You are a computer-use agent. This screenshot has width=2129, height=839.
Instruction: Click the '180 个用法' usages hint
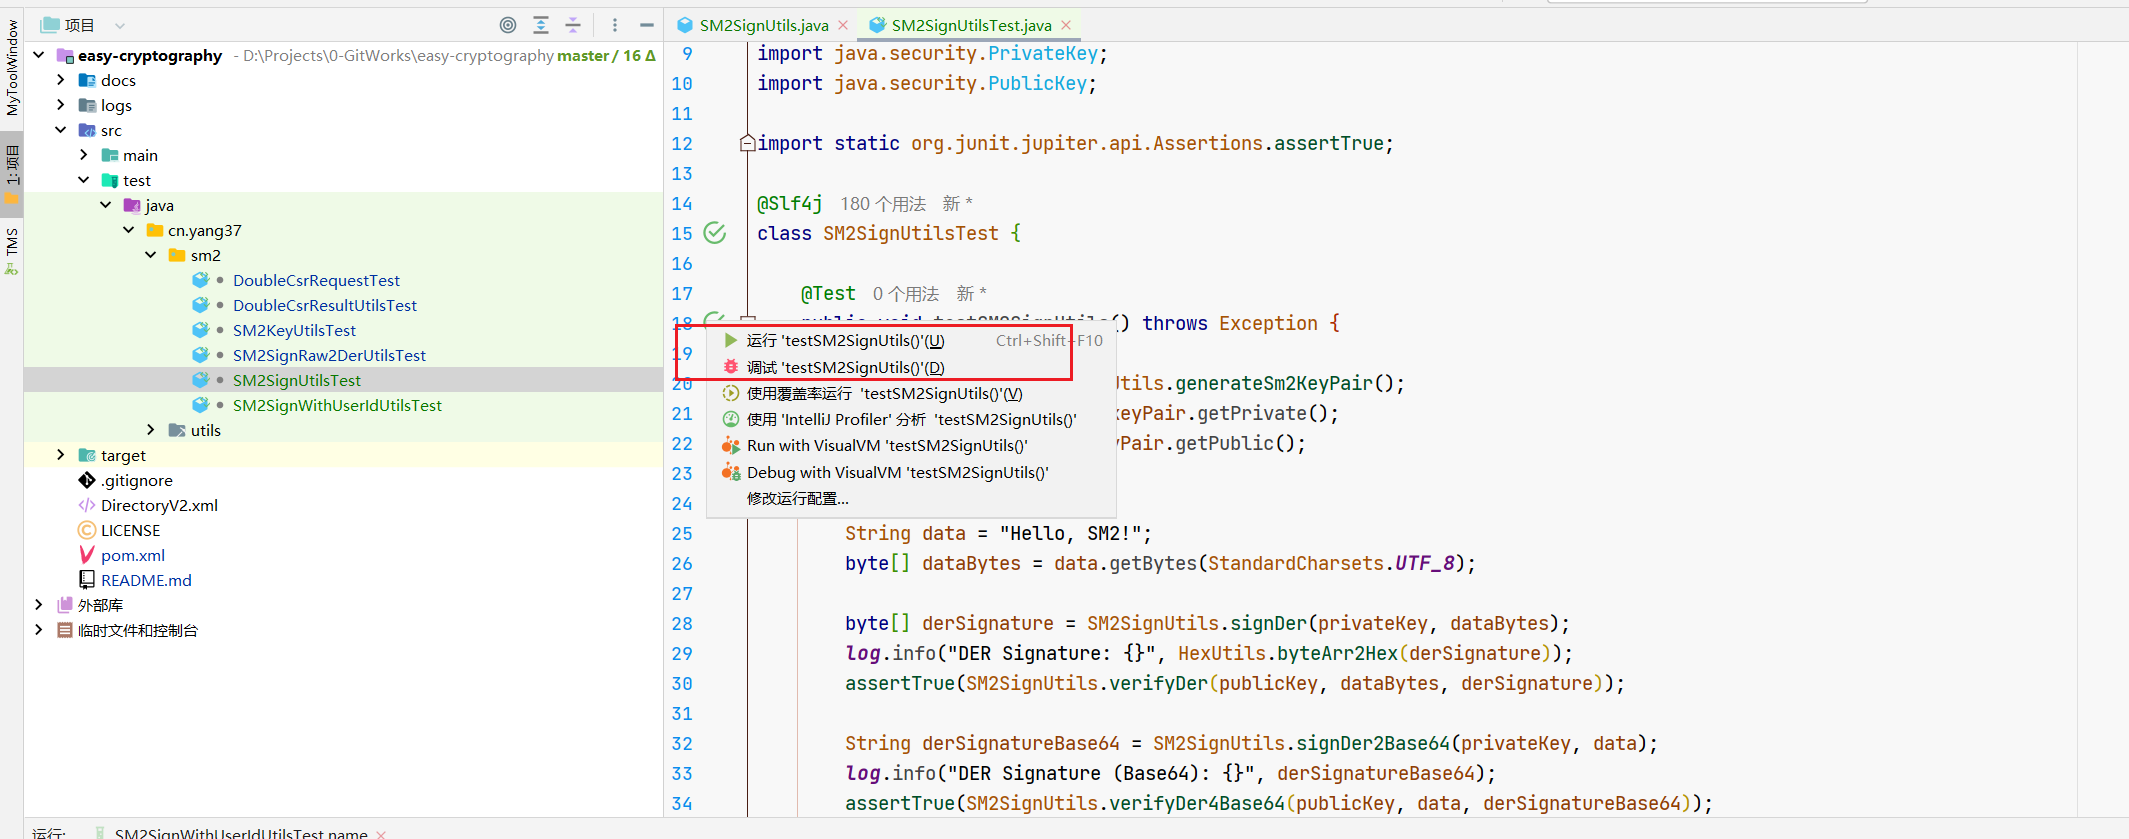pyautogui.click(x=883, y=204)
